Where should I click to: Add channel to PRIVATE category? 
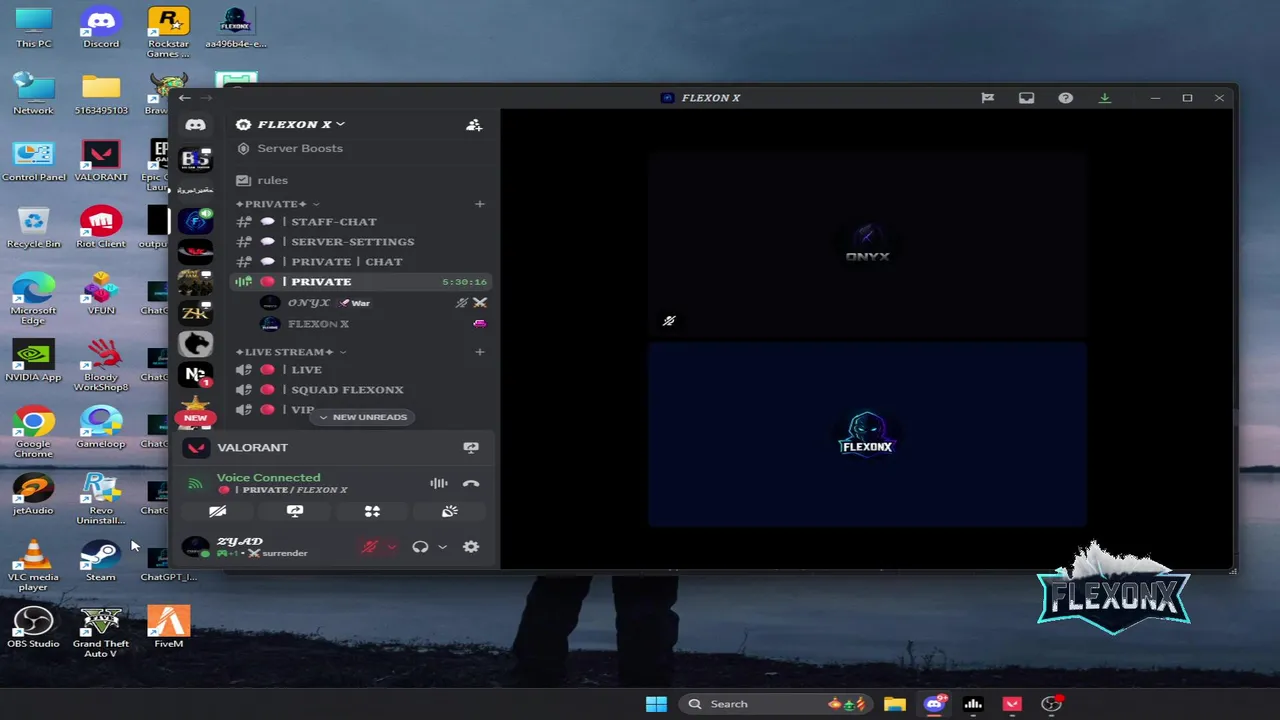pyautogui.click(x=479, y=204)
